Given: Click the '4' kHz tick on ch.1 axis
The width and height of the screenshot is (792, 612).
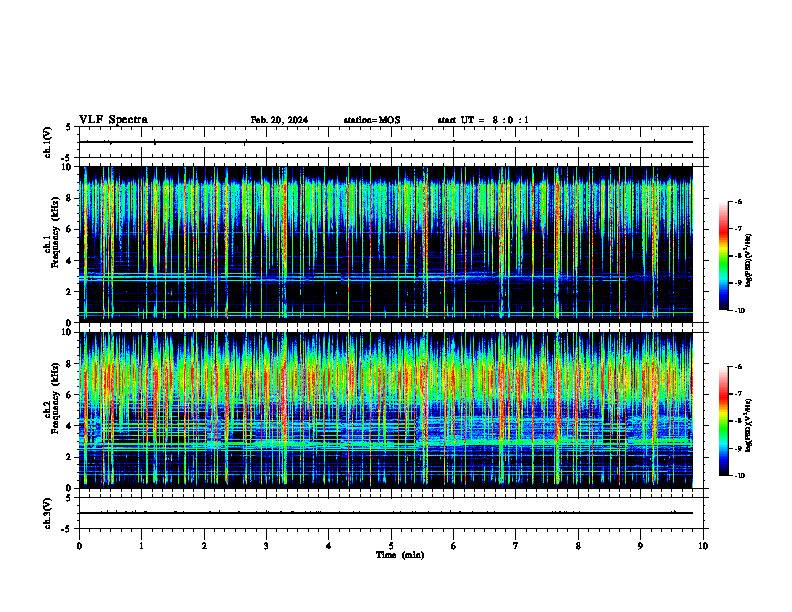Looking at the screenshot, I should [x=69, y=261].
